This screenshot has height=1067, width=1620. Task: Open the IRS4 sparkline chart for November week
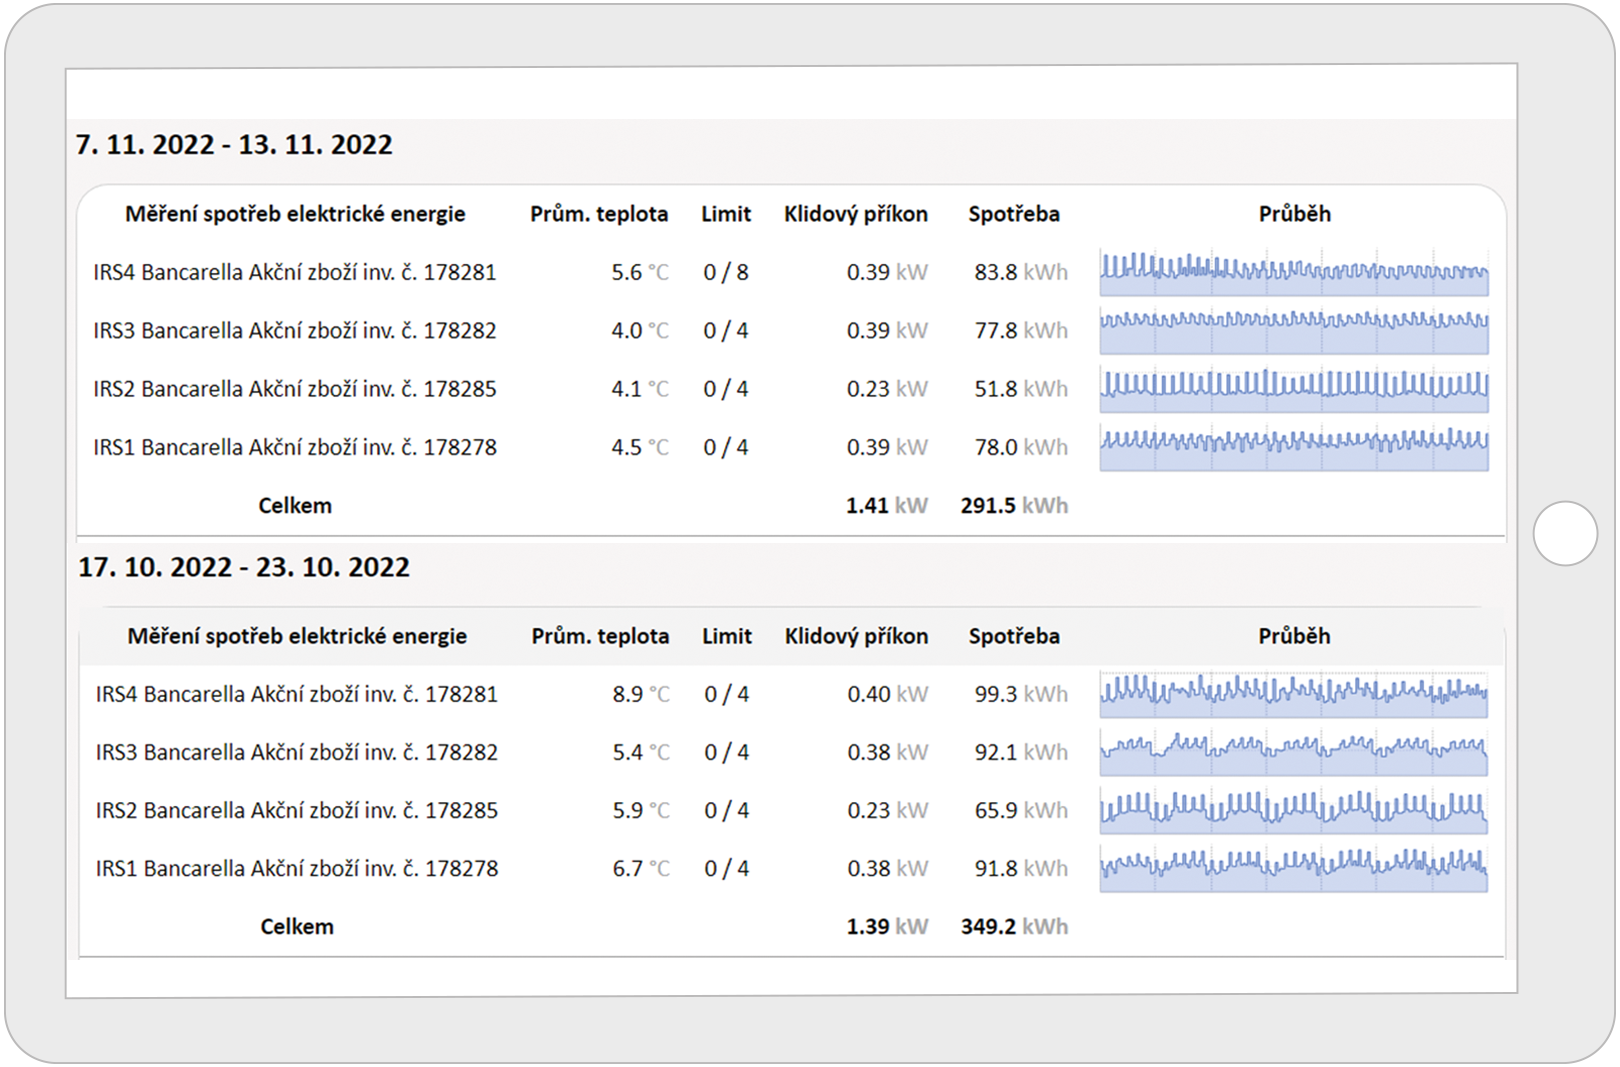(1294, 273)
